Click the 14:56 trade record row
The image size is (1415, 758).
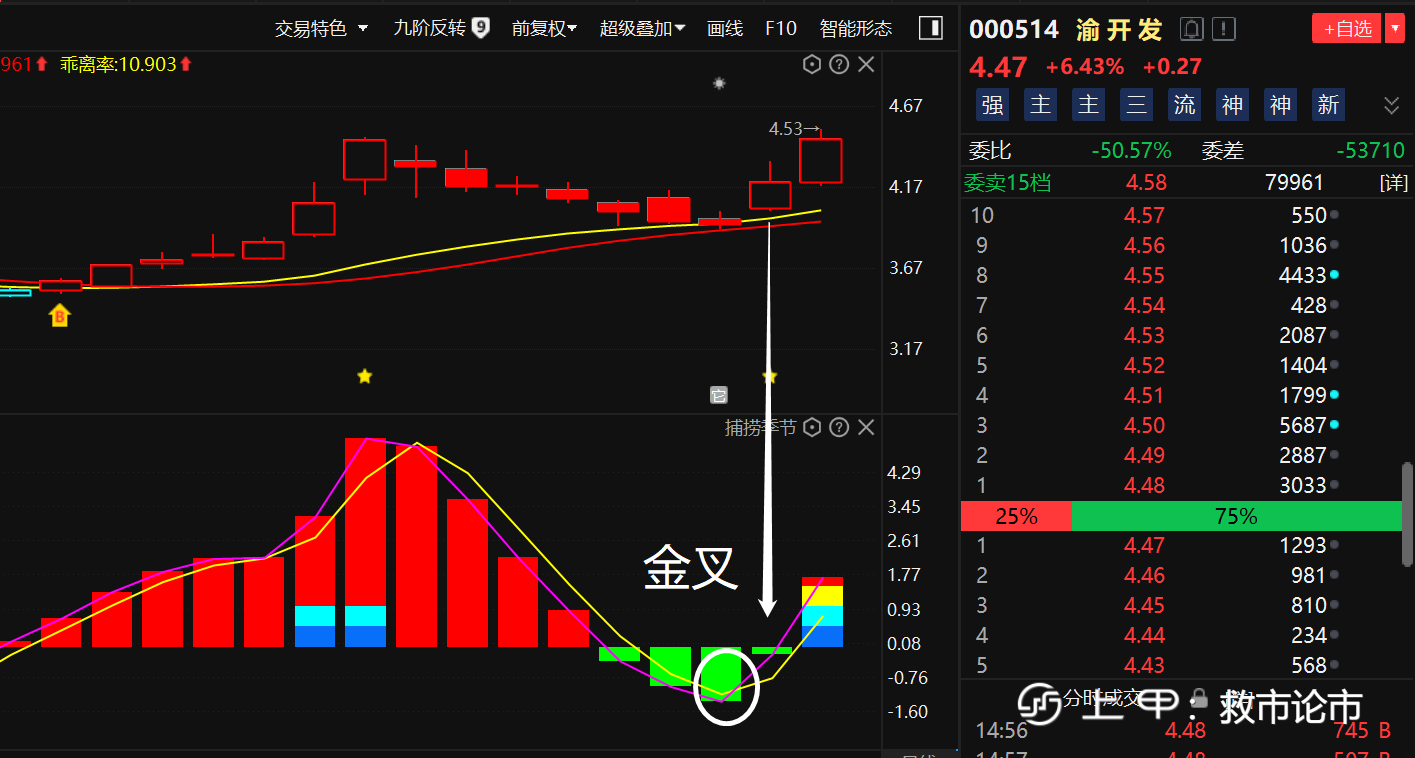pos(1181,731)
